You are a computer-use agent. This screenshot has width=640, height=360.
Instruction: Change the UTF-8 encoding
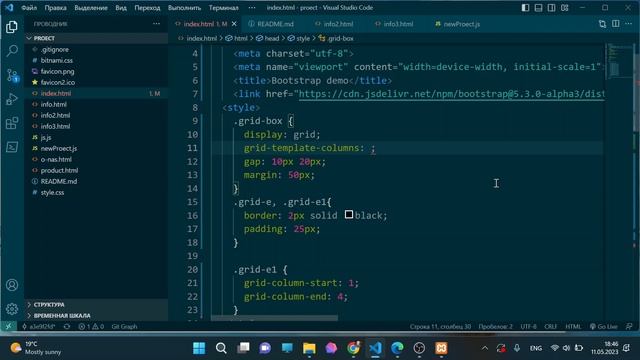pyautogui.click(x=529, y=327)
